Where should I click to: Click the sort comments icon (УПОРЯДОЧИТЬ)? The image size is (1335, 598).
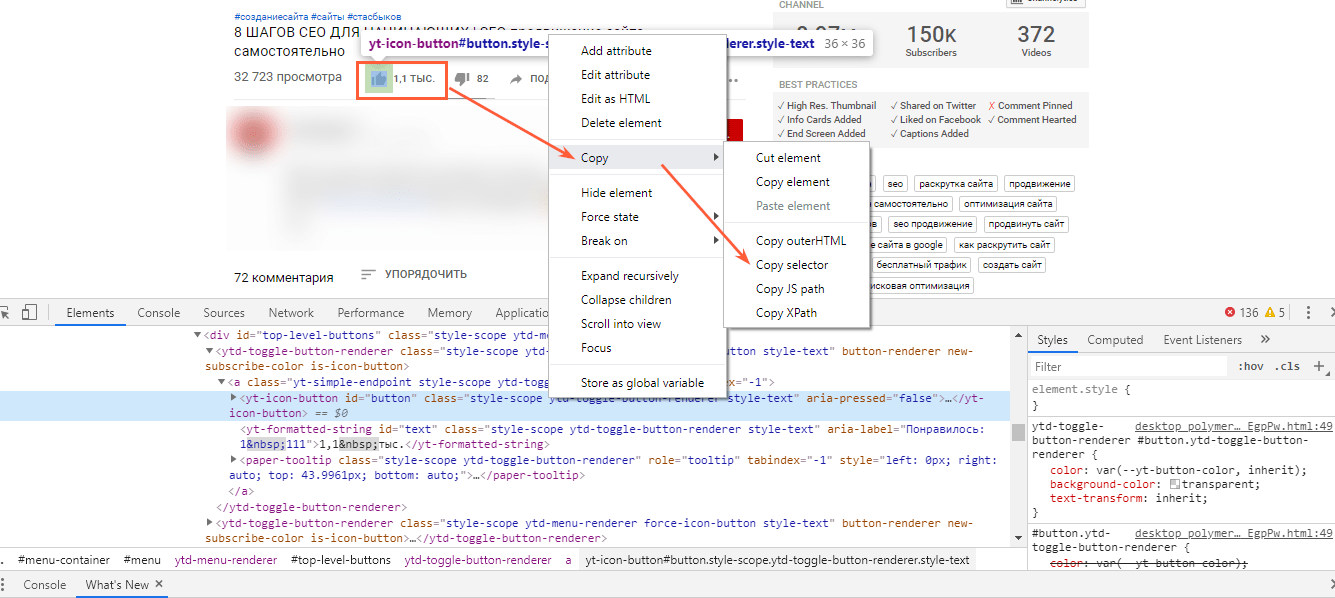click(368, 274)
